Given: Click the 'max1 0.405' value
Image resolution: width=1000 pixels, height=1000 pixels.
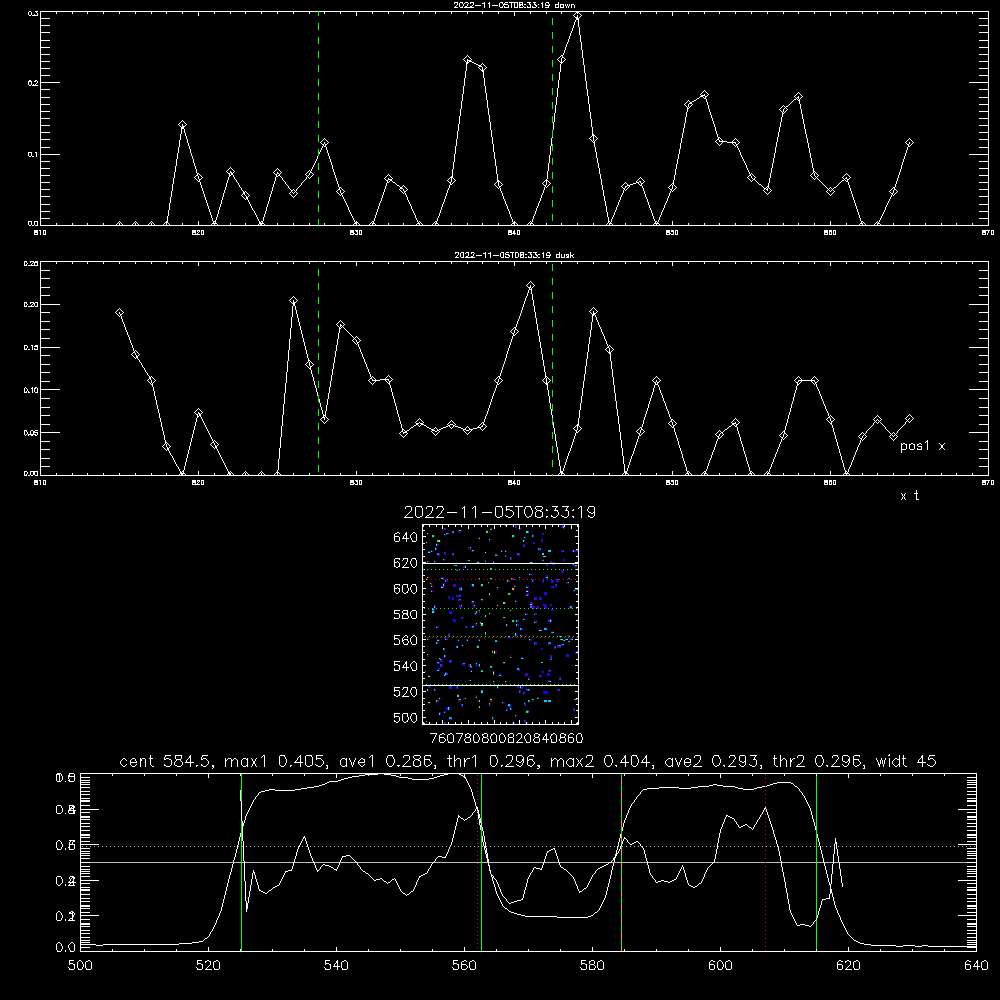Looking at the screenshot, I should pos(276,761).
